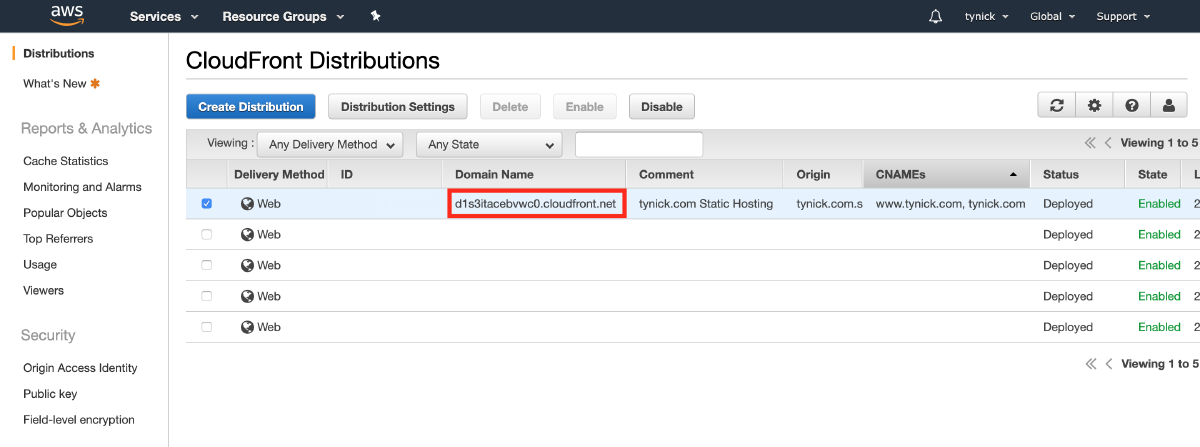Open the tynick account dropdown
The width and height of the screenshot is (1200, 447).
[986, 16]
